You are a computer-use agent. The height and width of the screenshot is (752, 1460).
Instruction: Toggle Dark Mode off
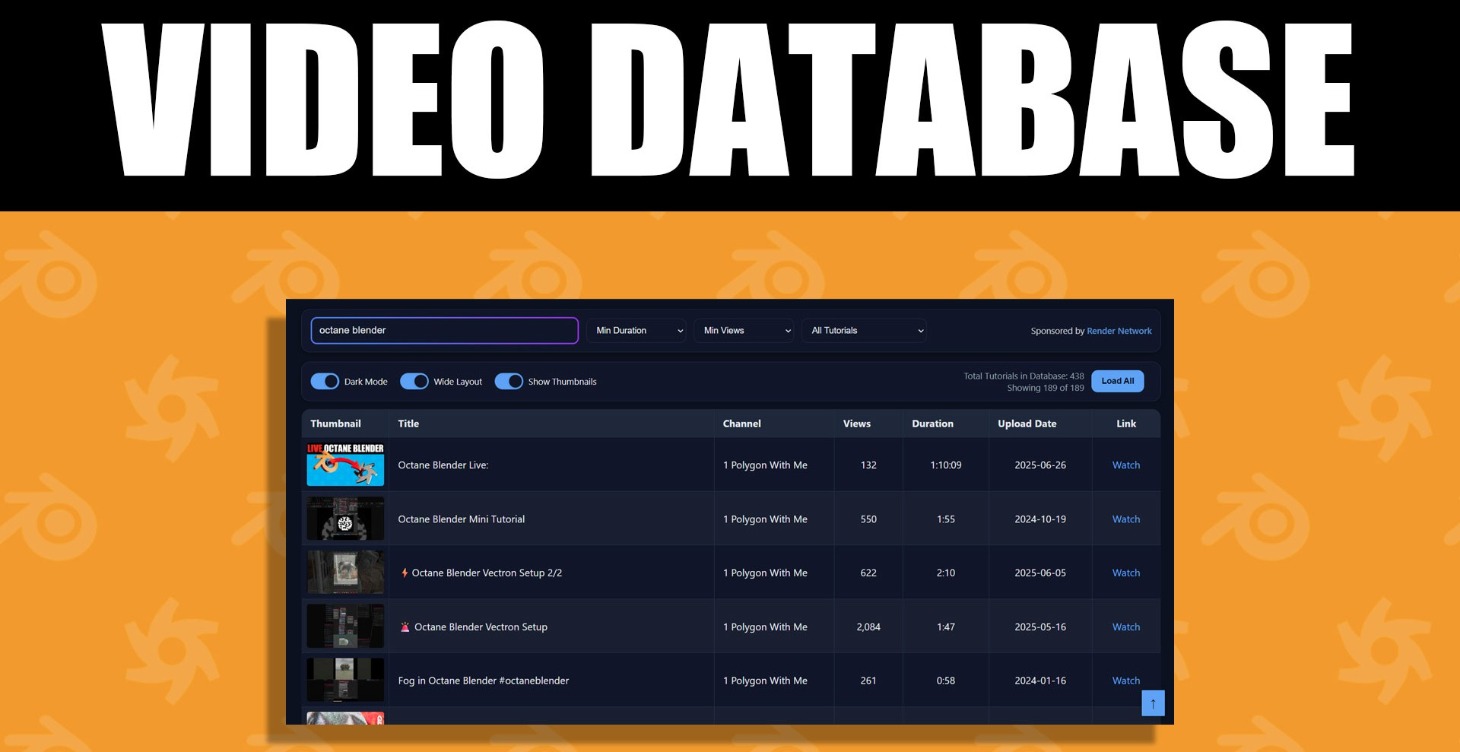click(x=325, y=381)
